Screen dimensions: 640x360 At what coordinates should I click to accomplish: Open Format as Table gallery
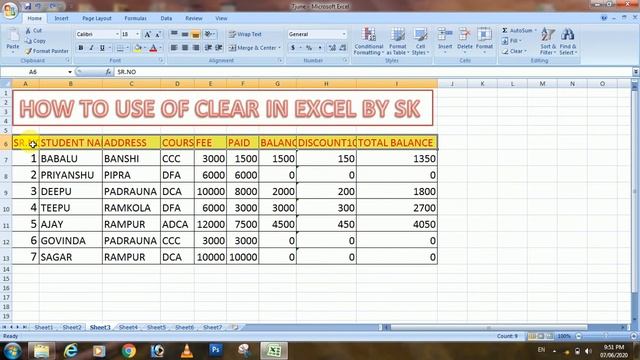tap(398, 41)
